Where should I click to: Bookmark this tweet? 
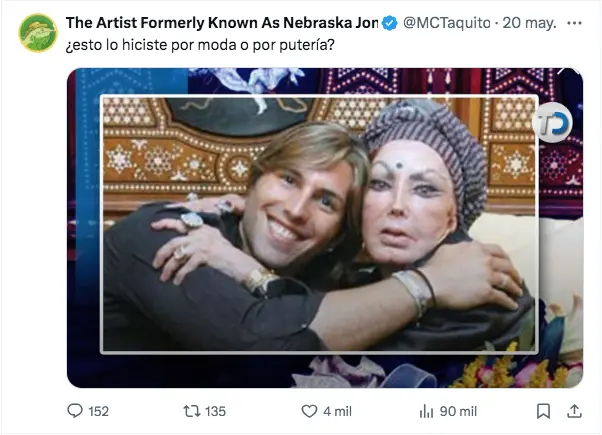coord(543,410)
